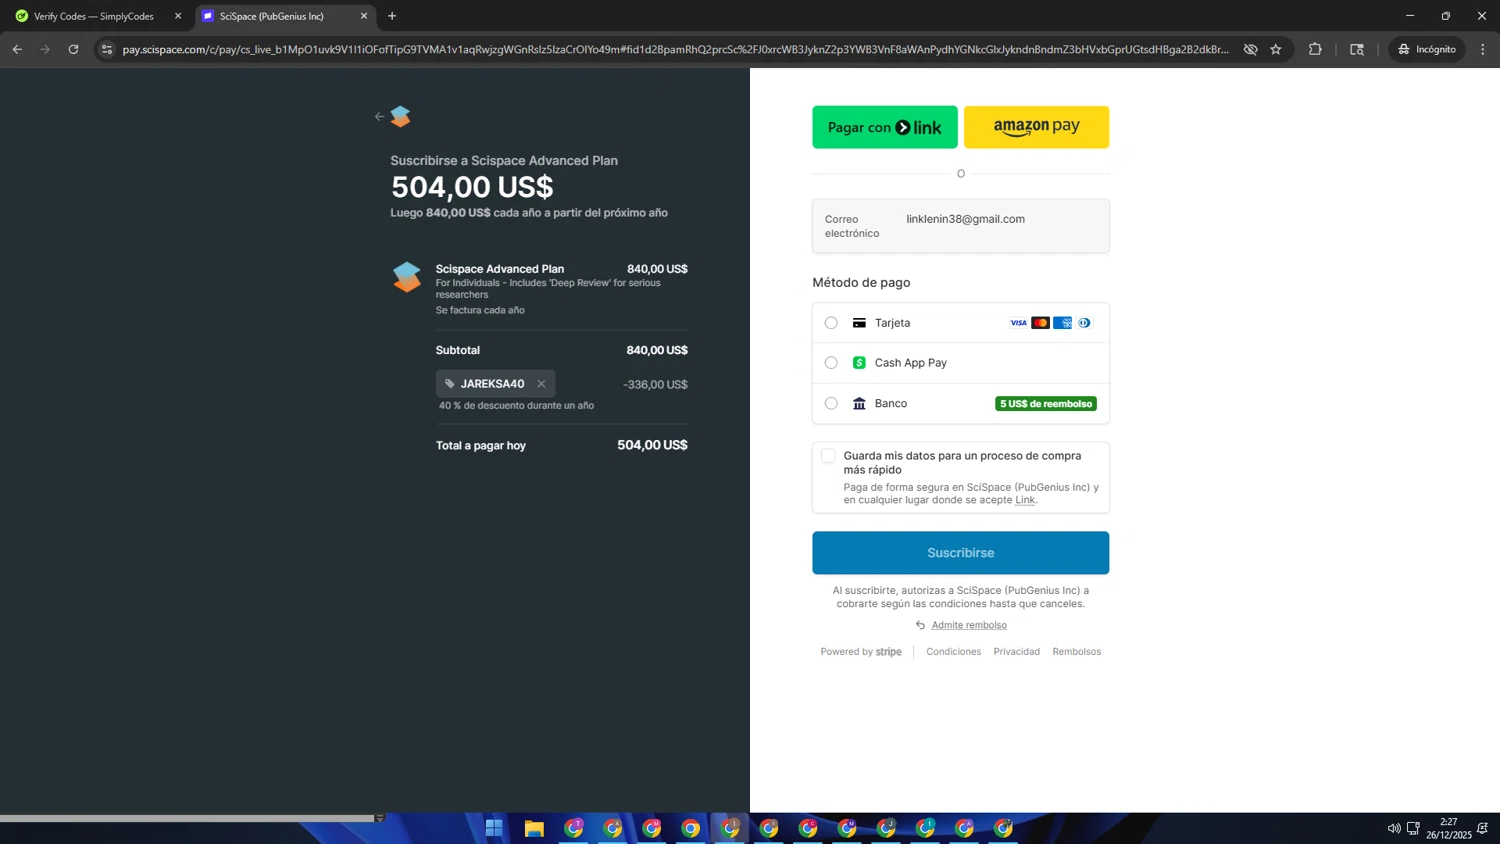Click the toolbar icon left of Incógnito
Viewport: 1500px width, 844px height.
click(1357, 49)
